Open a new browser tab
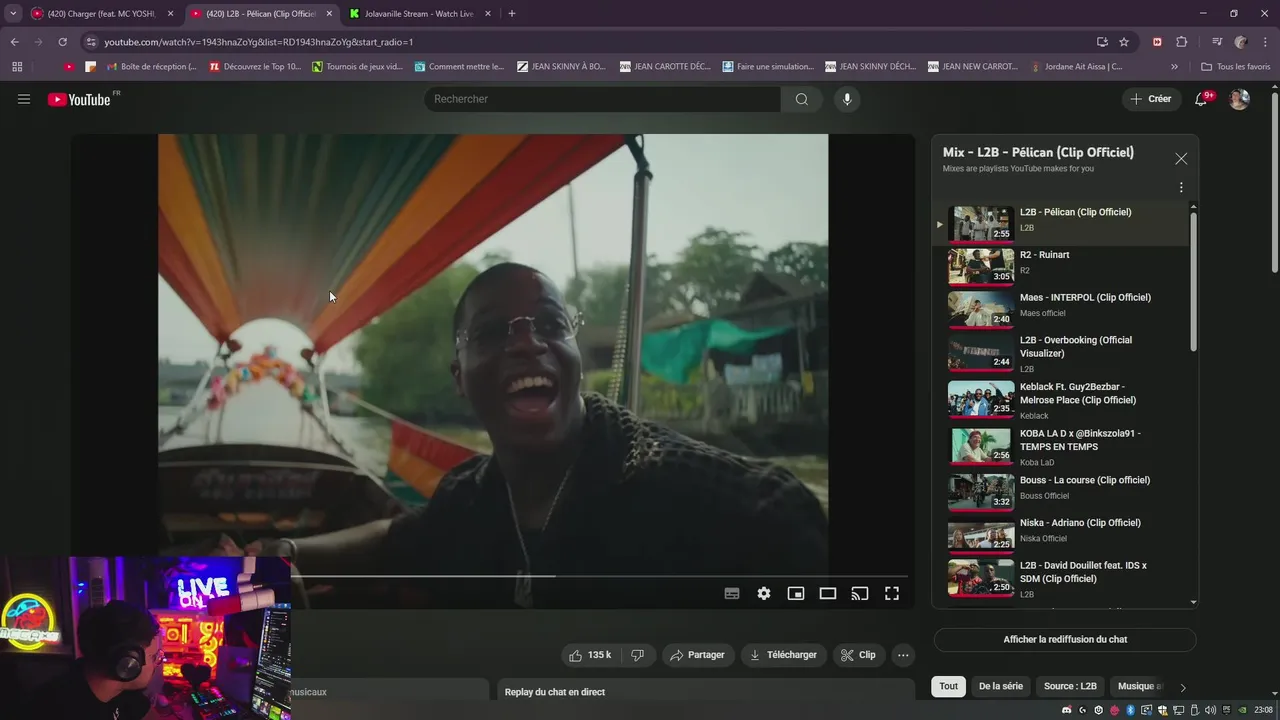The width and height of the screenshot is (1280, 720). (x=512, y=14)
